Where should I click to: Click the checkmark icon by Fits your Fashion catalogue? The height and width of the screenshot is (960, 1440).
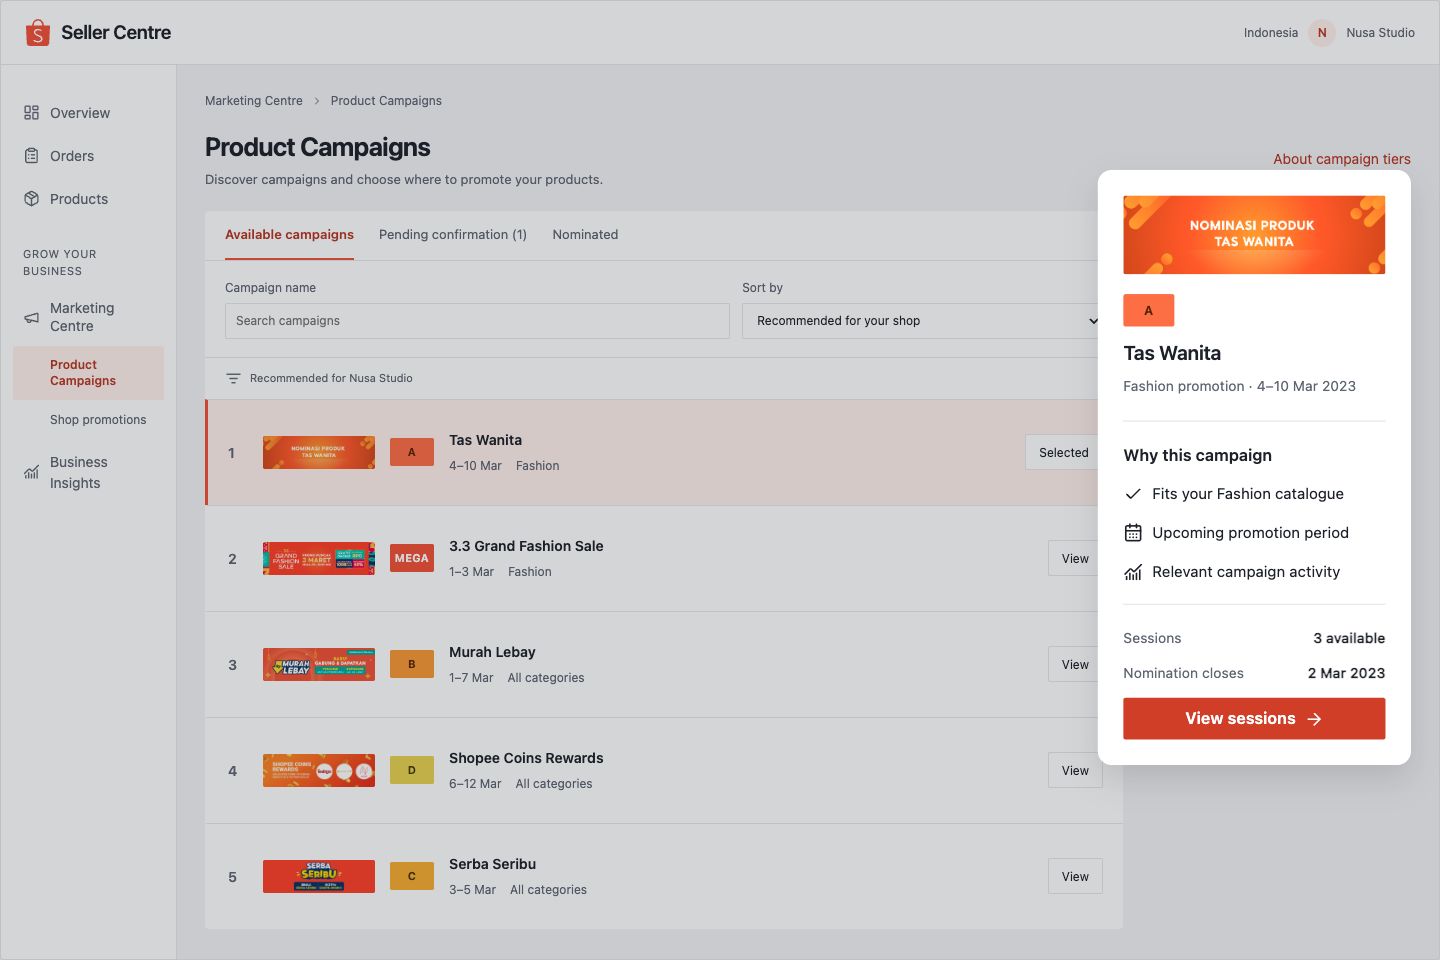(x=1133, y=494)
